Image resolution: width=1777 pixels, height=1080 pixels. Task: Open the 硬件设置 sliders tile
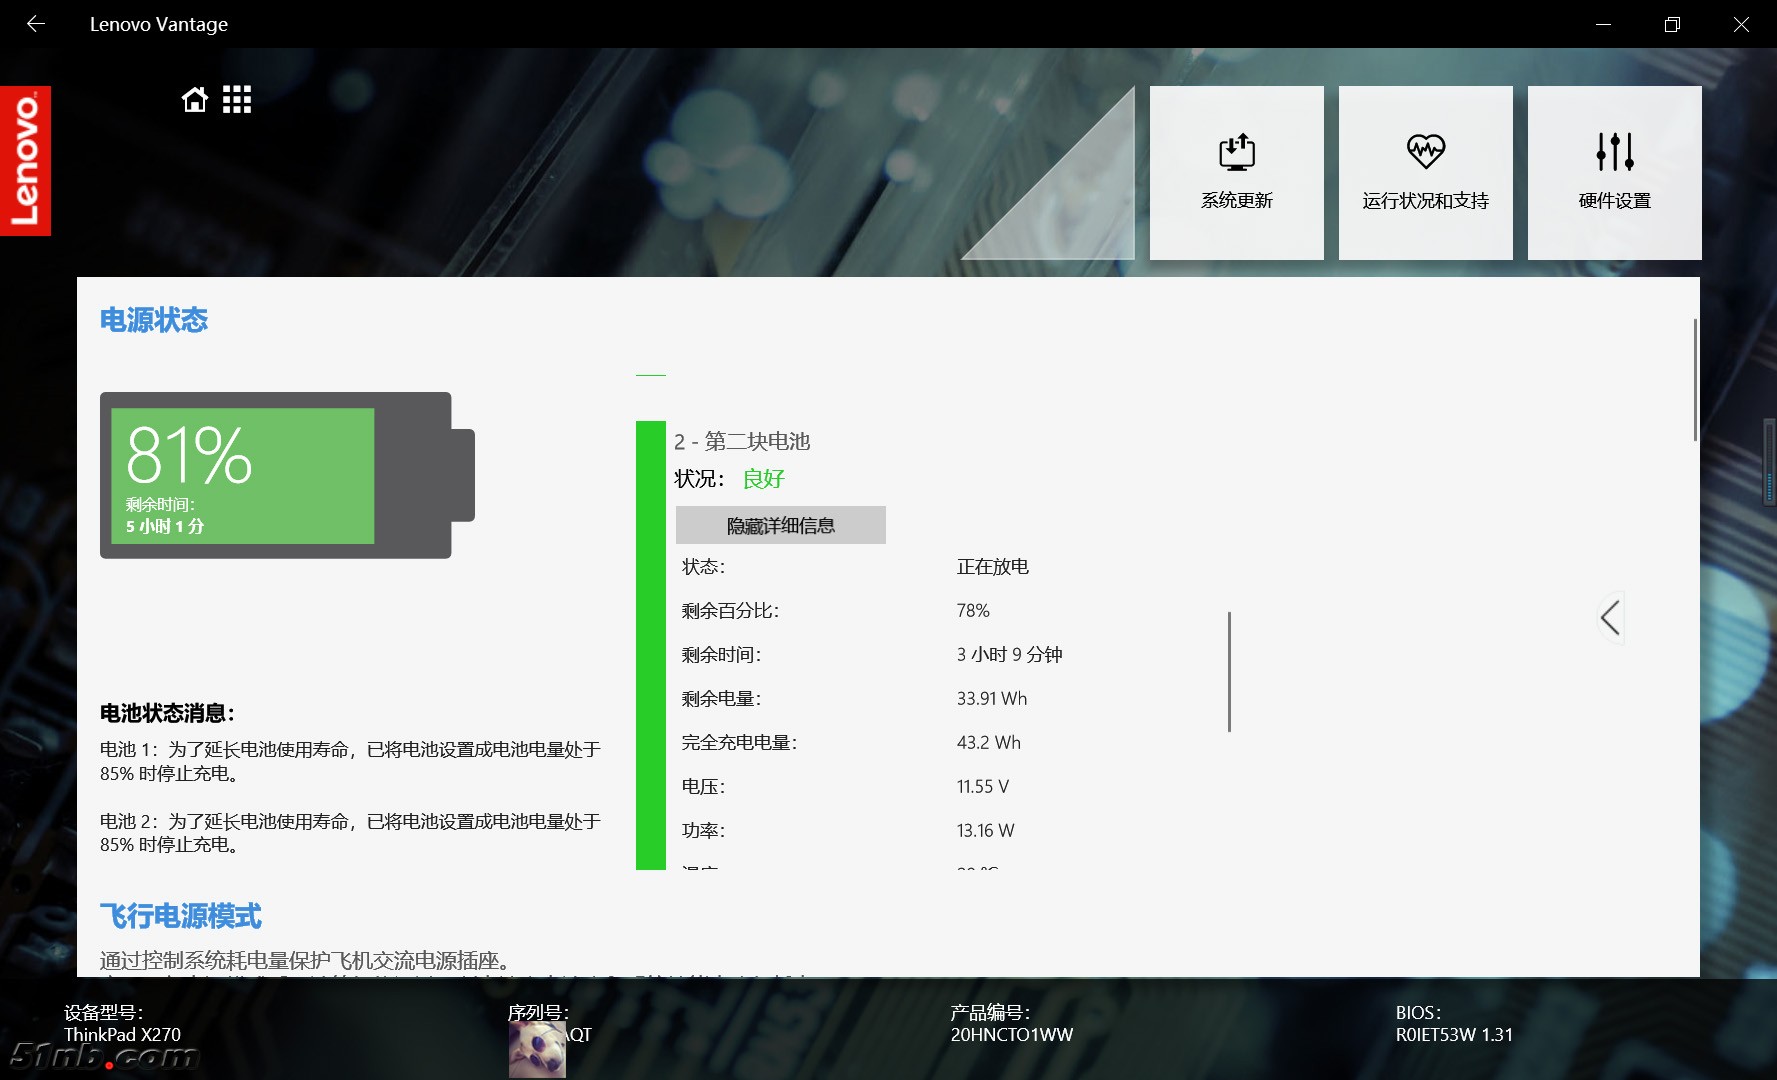1614,173
